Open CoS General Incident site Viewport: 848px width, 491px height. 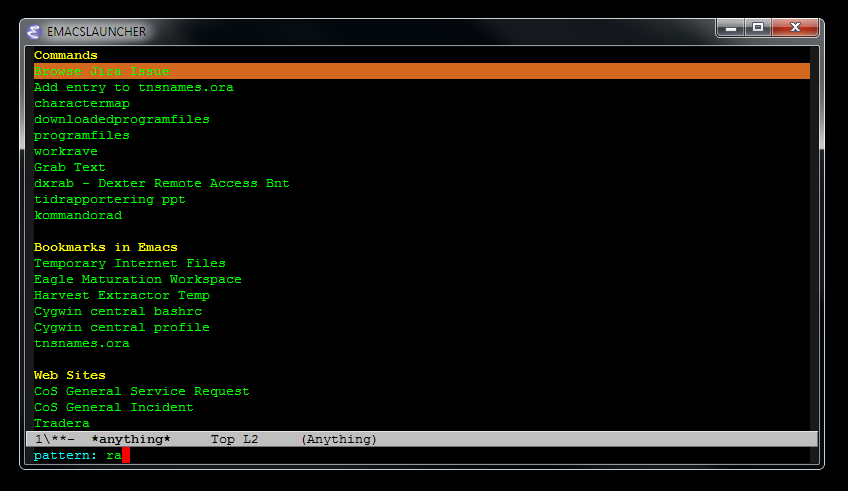tap(114, 407)
